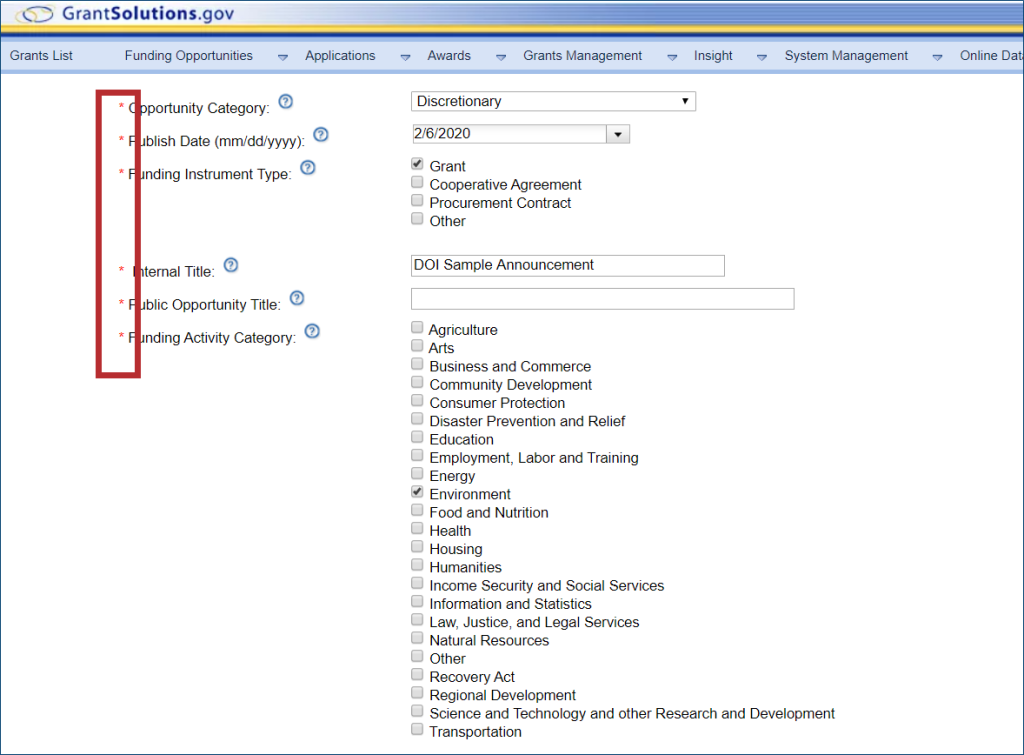Check the Health funding category
This screenshot has width=1024, height=755.
pos(417,529)
